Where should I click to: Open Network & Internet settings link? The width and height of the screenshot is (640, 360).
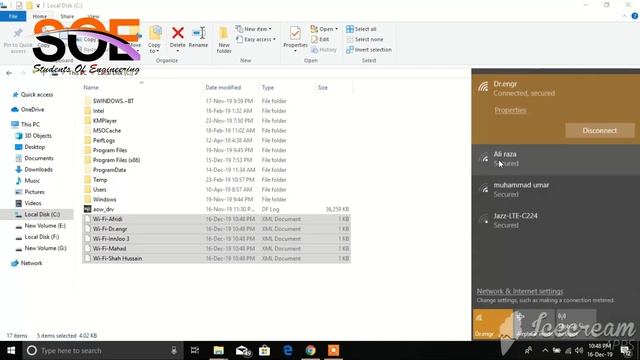tap(520, 291)
